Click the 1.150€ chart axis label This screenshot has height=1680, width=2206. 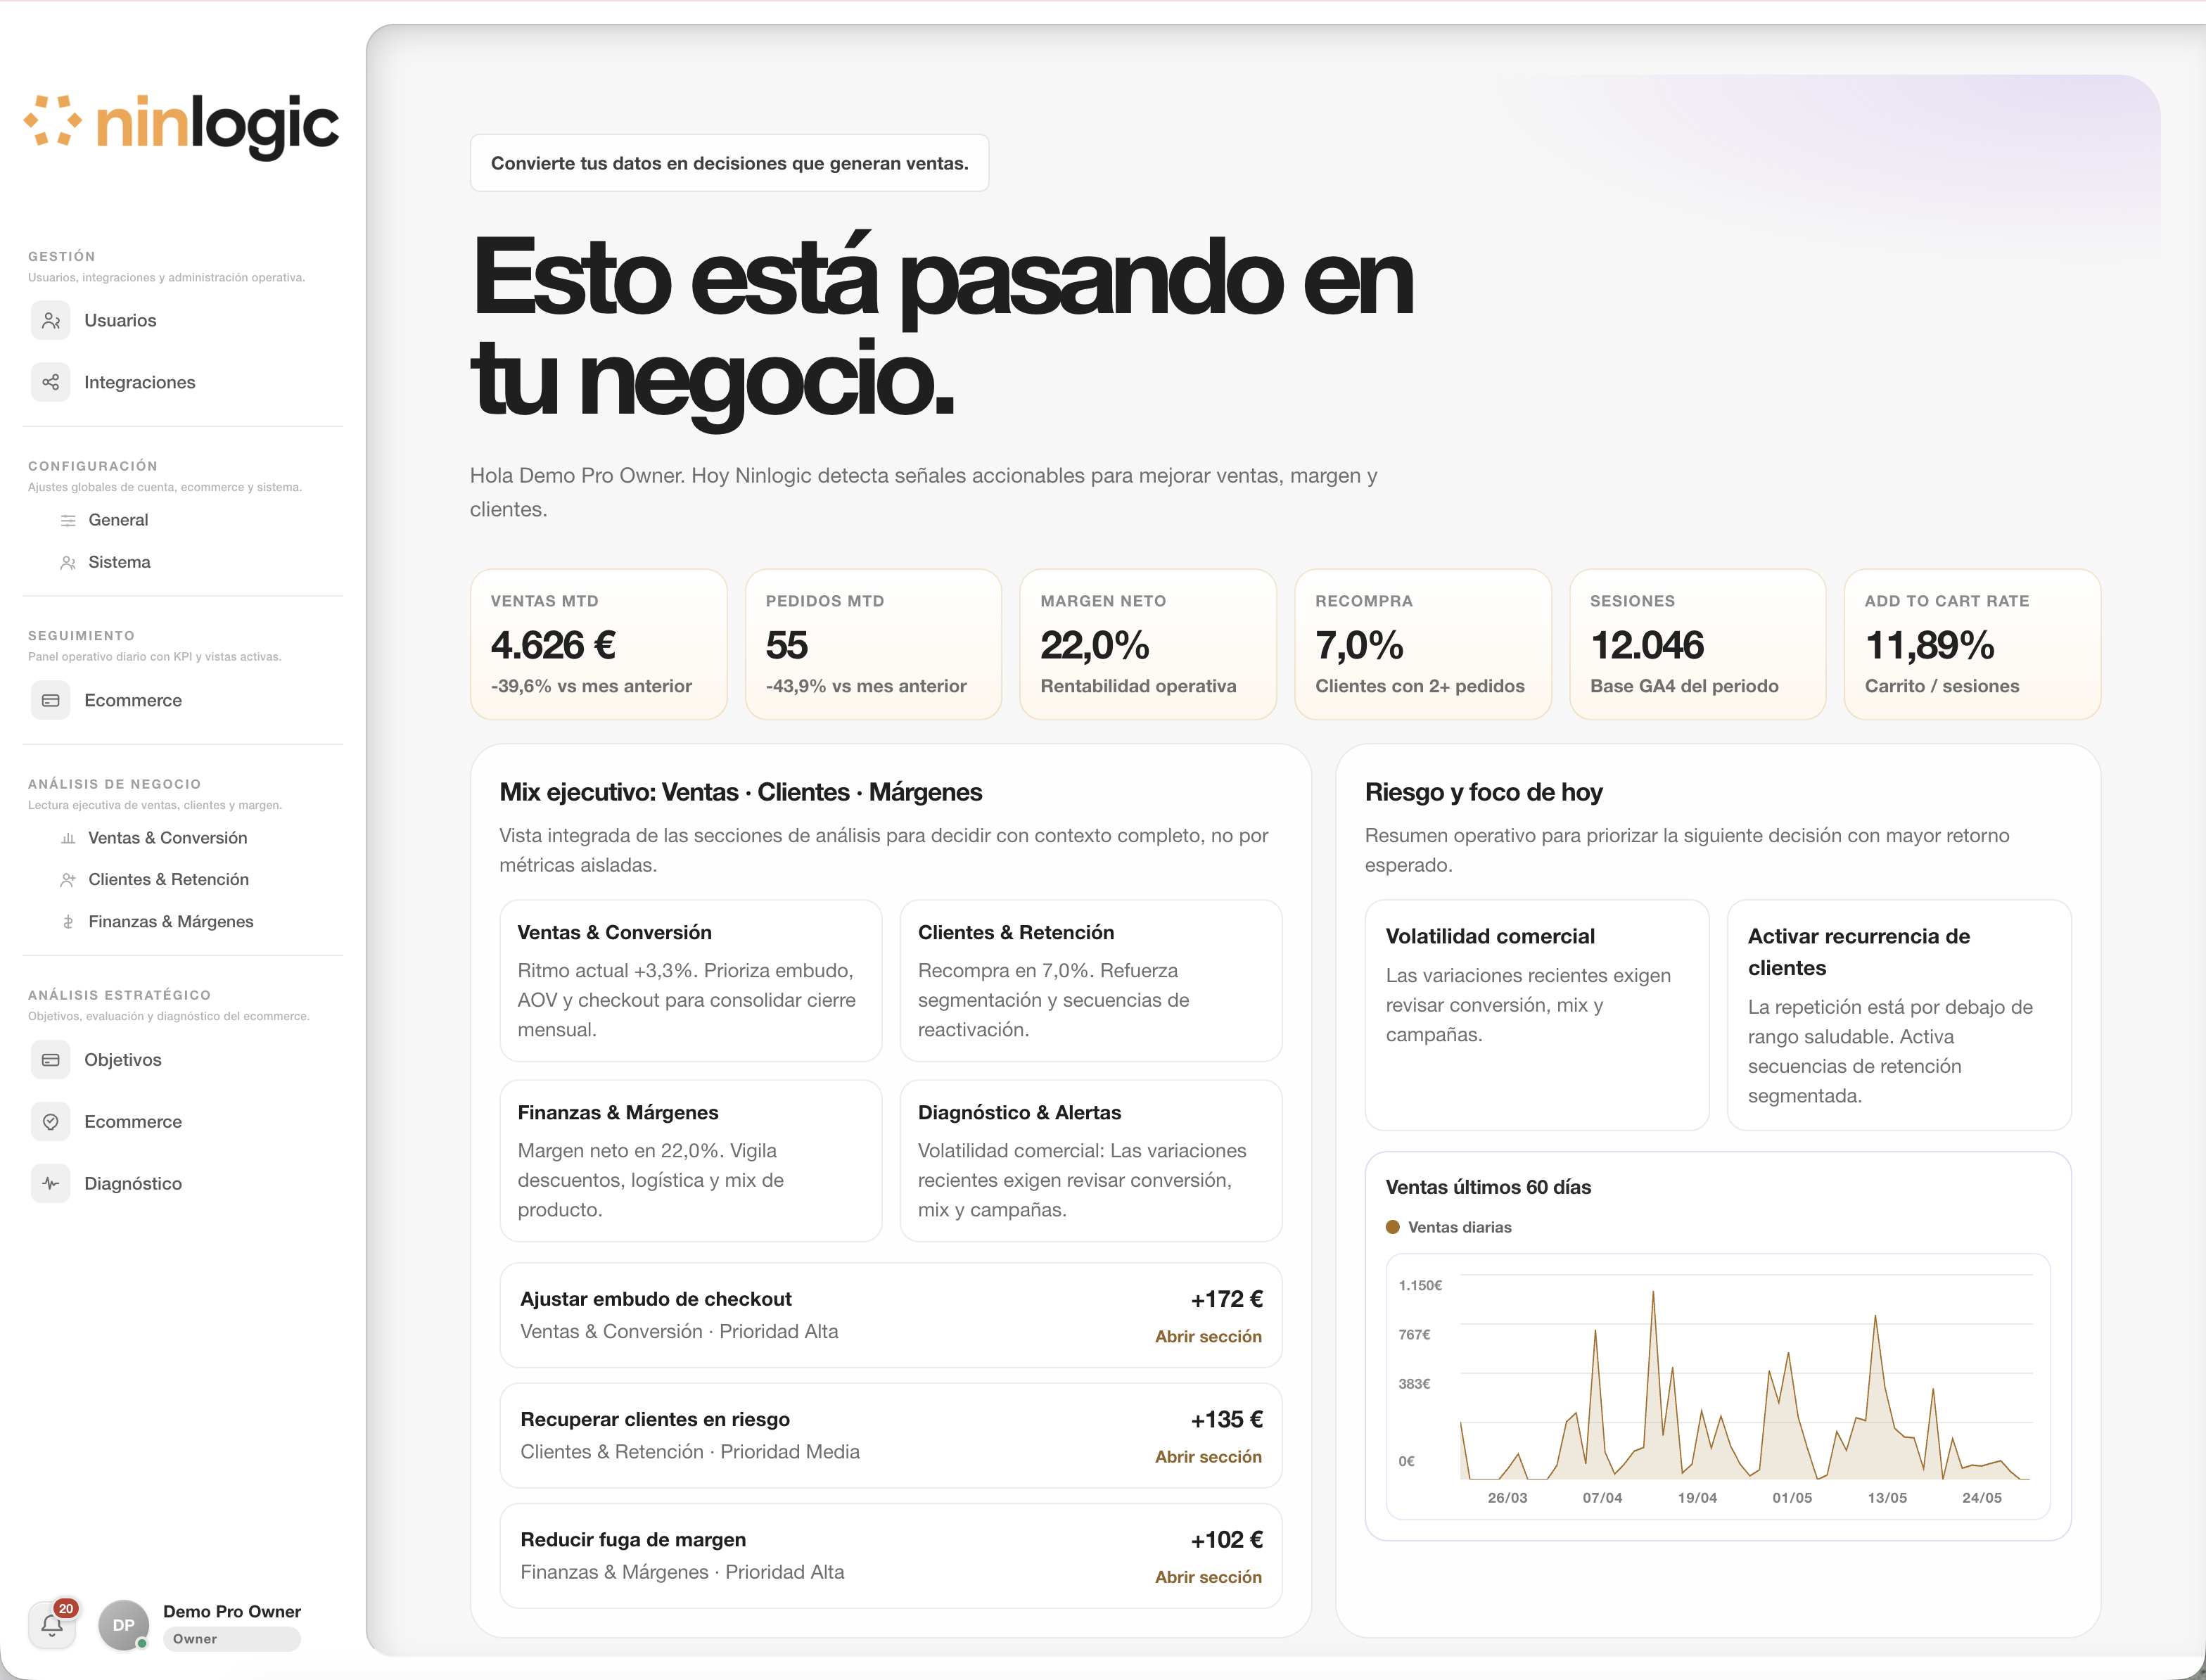pyautogui.click(x=1420, y=1285)
